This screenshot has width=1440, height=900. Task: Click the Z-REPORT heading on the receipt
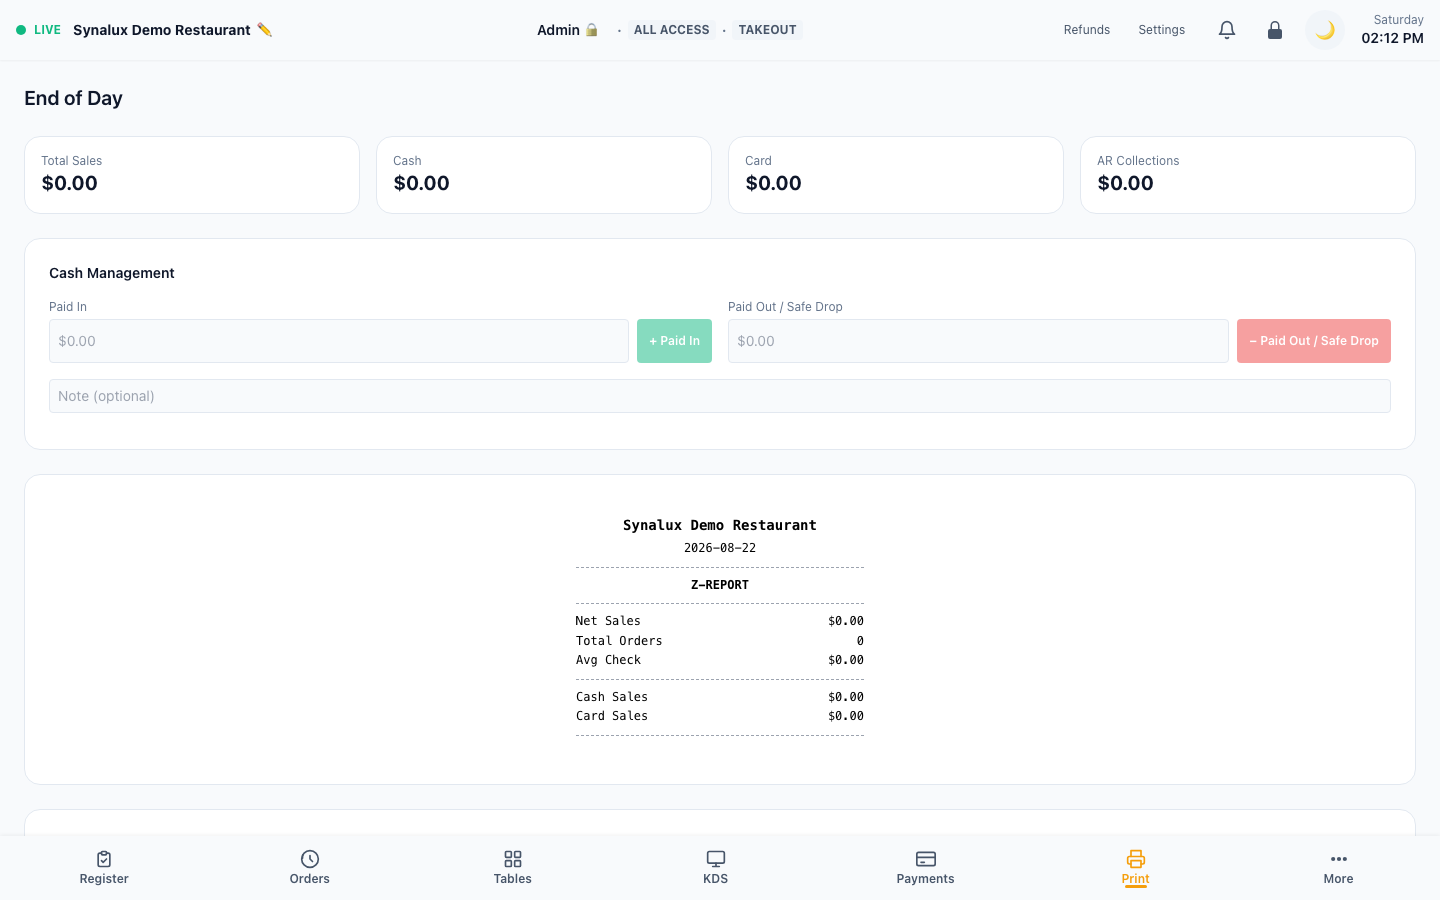click(720, 585)
